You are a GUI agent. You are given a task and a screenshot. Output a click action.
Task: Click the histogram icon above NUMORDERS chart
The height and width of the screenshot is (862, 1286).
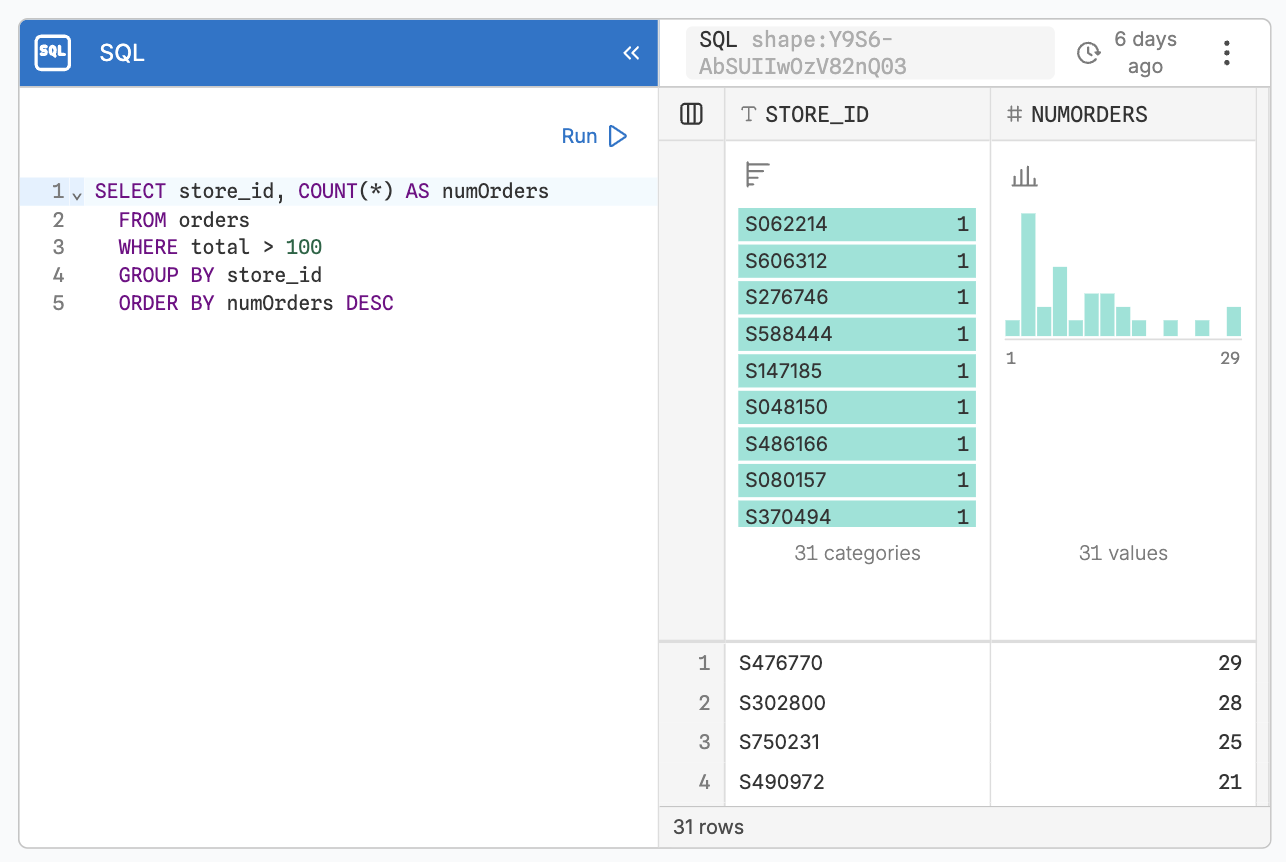[x=1024, y=177]
